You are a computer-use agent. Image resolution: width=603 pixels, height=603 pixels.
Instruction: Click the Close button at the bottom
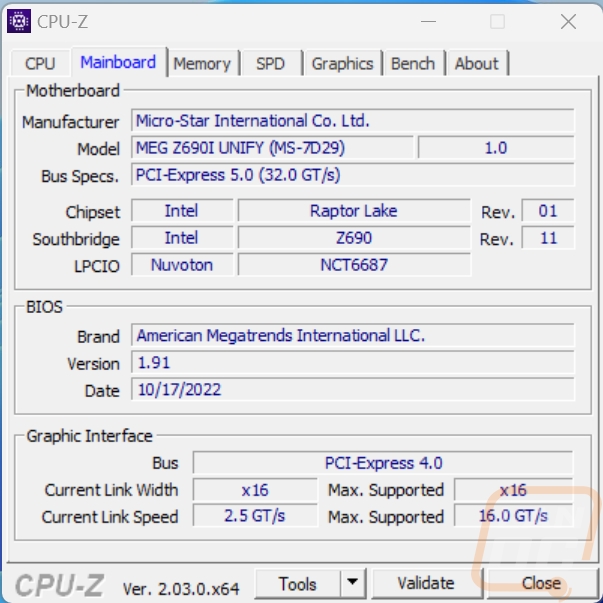pos(541,583)
